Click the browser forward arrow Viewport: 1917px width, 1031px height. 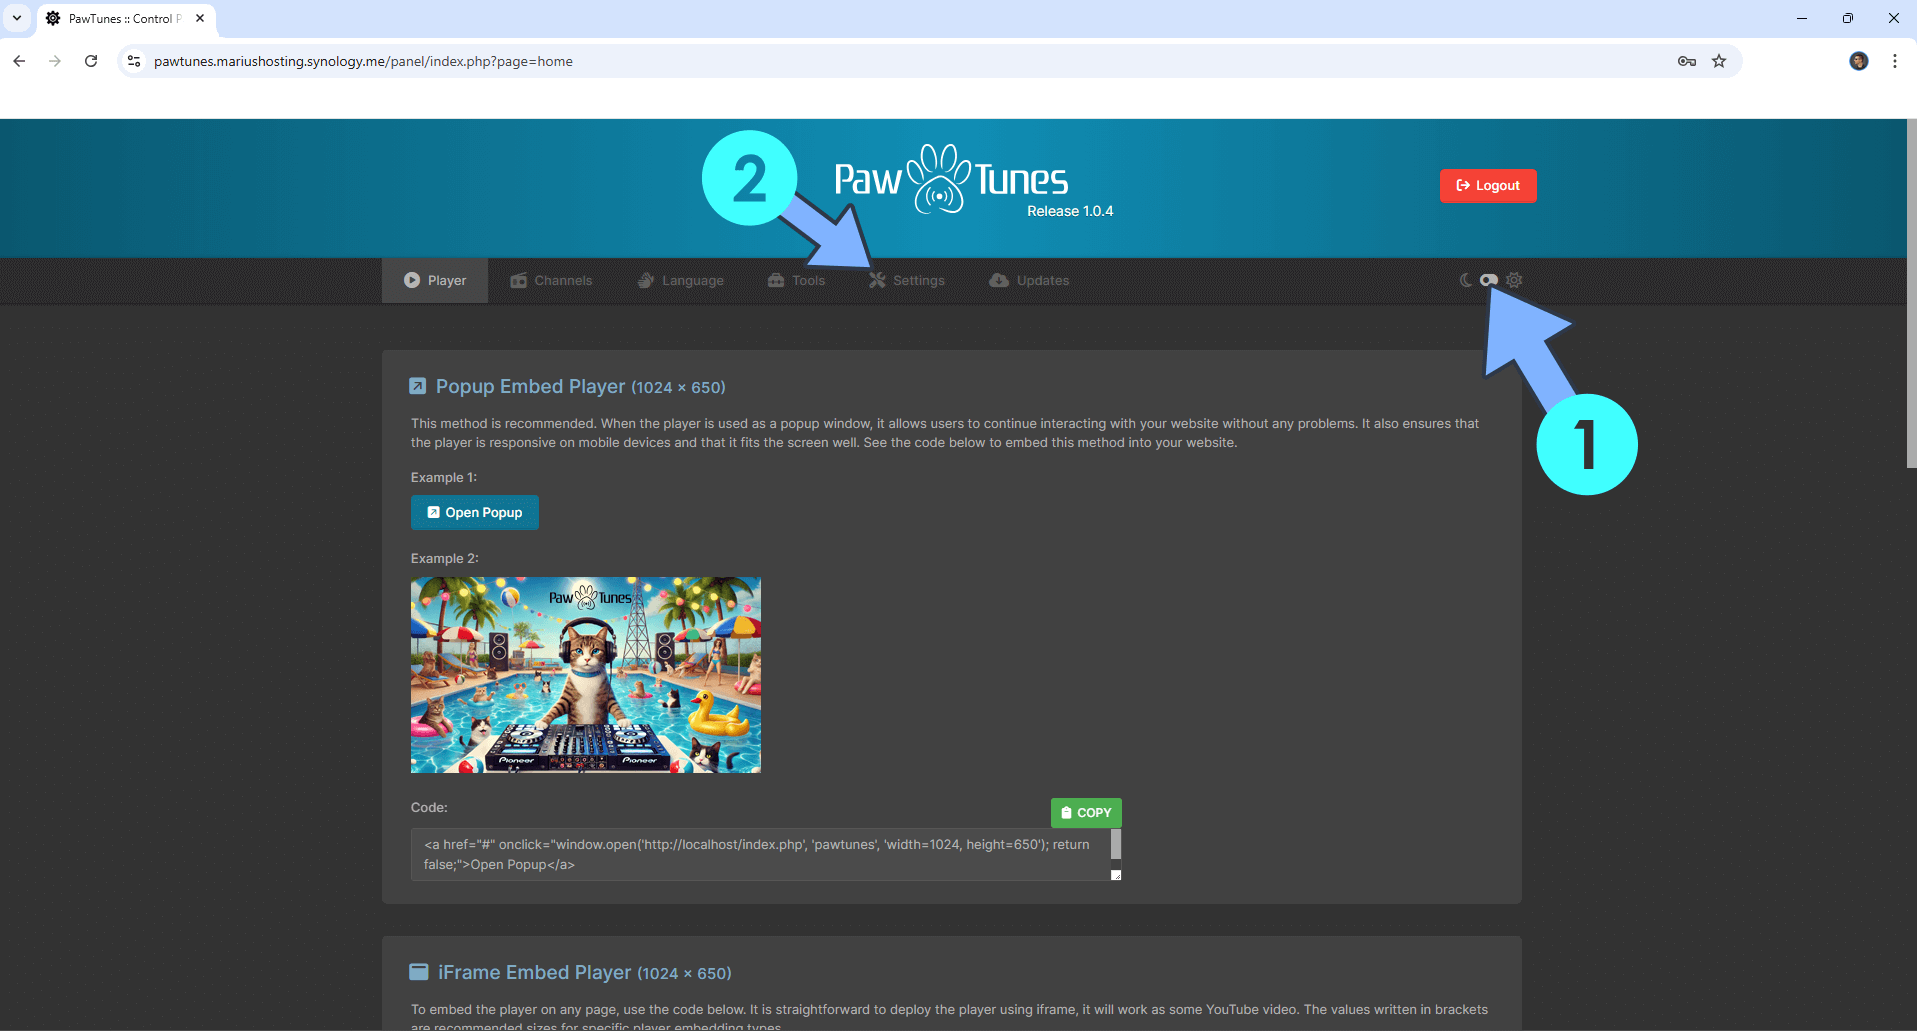coord(55,61)
